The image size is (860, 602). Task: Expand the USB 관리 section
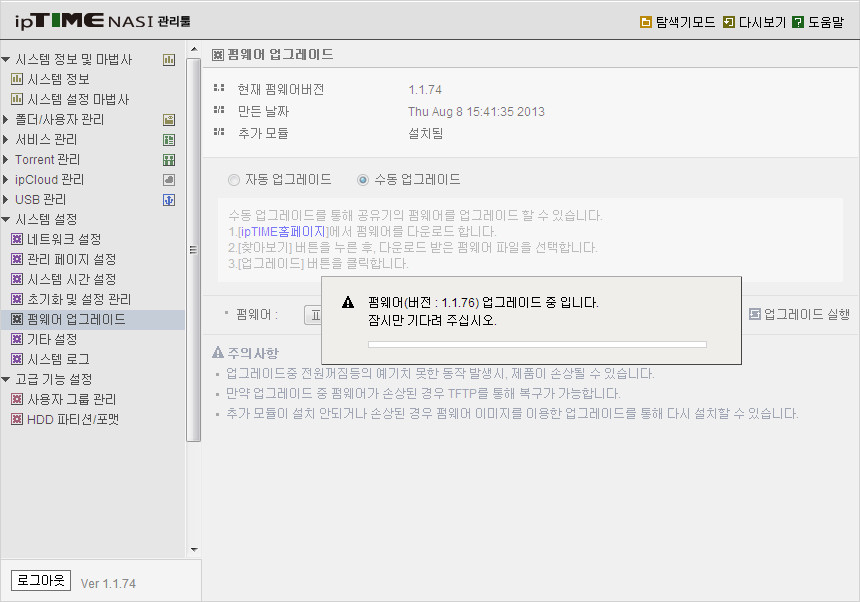(5, 200)
